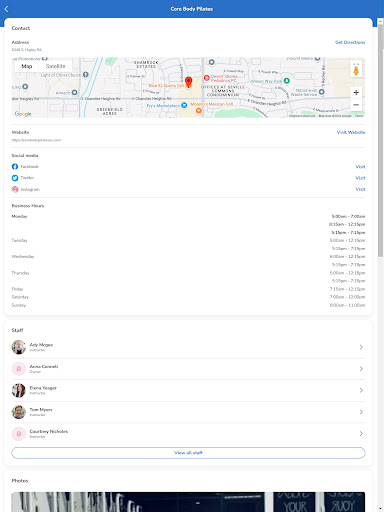The height and width of the screenshot is (512, 384).
Task: Open Aely Mcgee staff profile
Action: coord(188,347)
